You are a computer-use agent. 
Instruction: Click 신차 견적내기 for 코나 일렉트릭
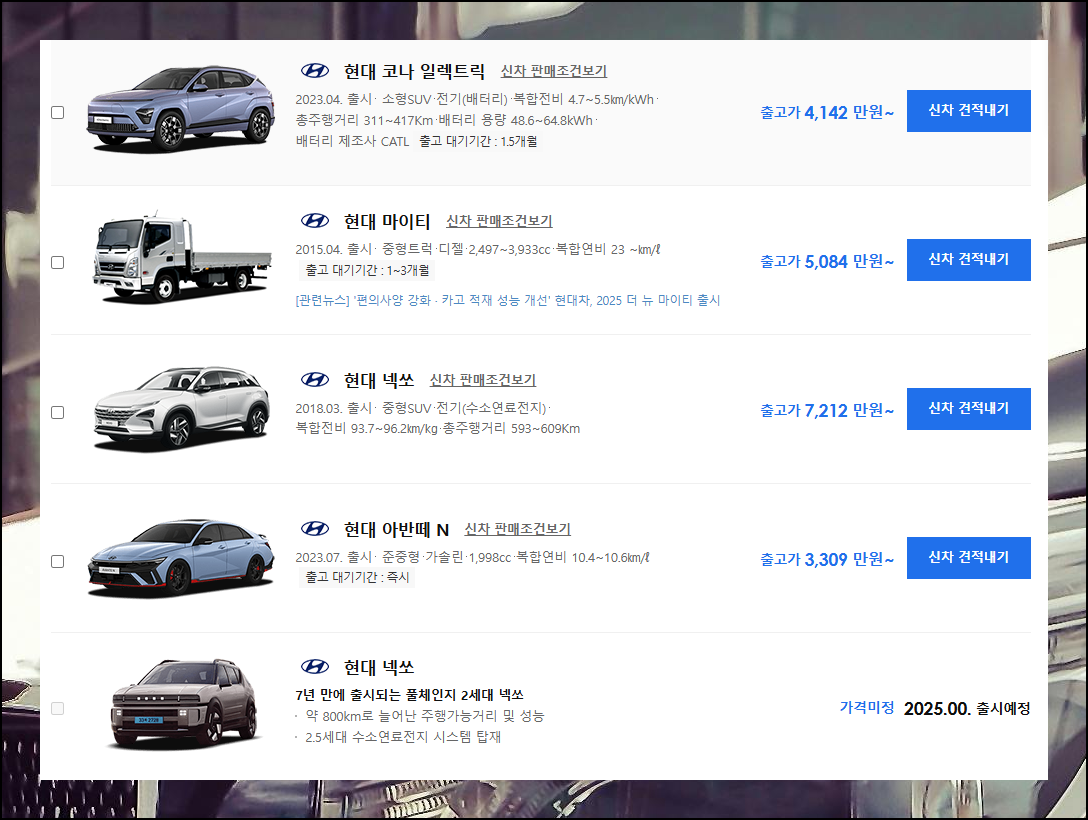(969, 110)
